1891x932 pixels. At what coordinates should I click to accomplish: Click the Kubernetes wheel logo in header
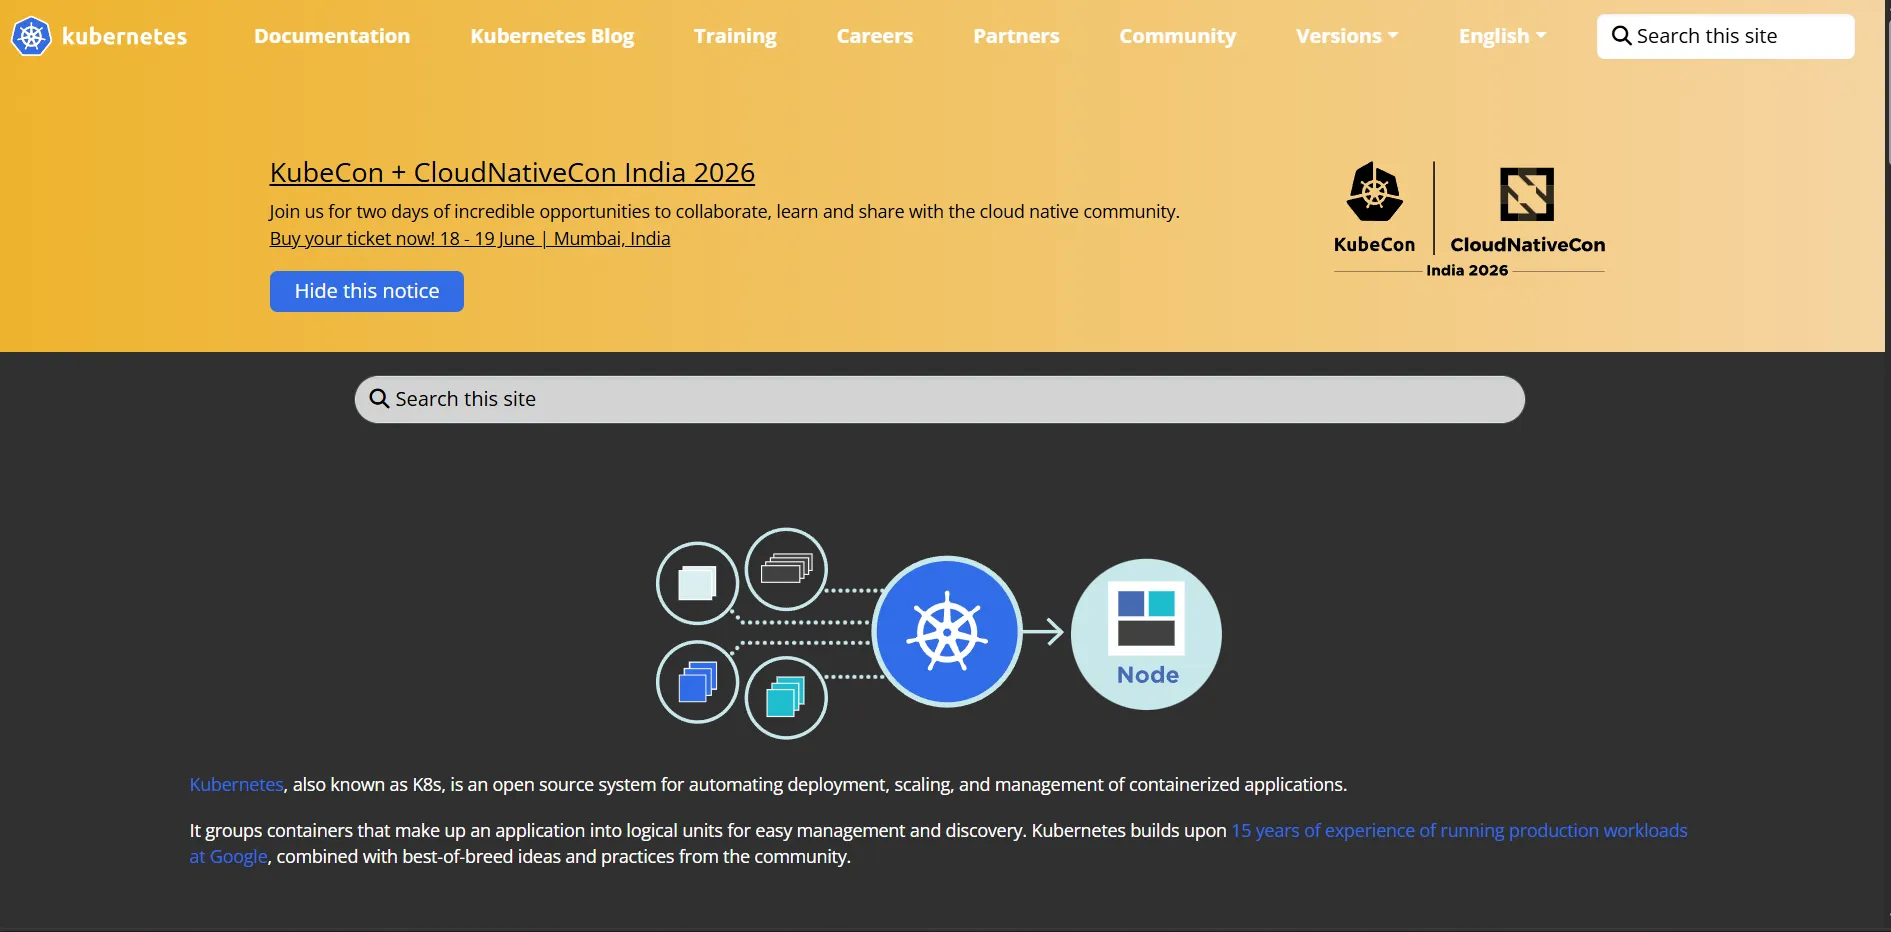tap(31, 37)
